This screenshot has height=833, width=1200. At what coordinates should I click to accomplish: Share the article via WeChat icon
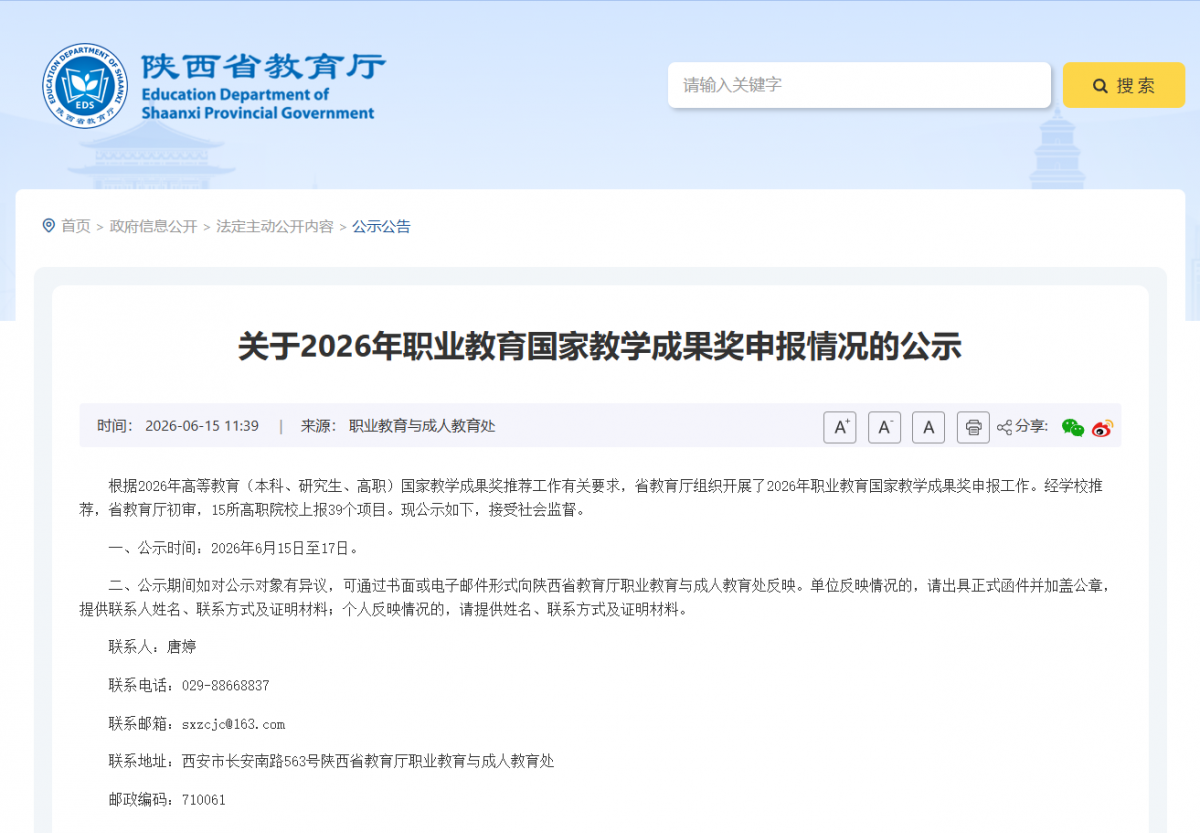[1073, 428]
